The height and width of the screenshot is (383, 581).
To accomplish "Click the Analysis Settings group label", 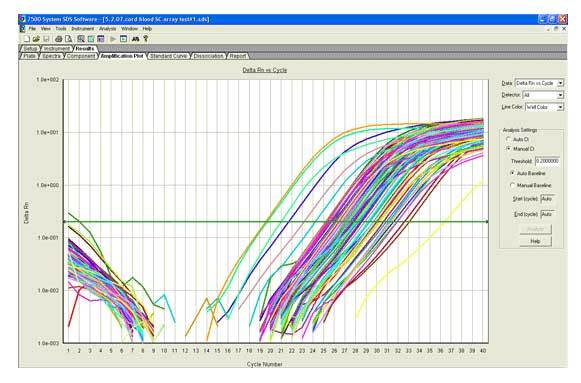I will (x=519, y=130).
